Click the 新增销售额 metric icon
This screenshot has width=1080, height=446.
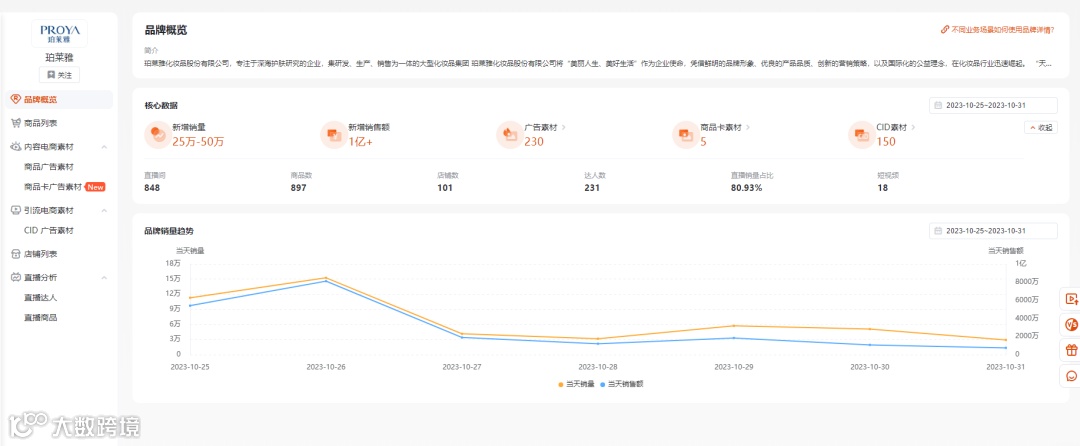click(x=333, y=135)
